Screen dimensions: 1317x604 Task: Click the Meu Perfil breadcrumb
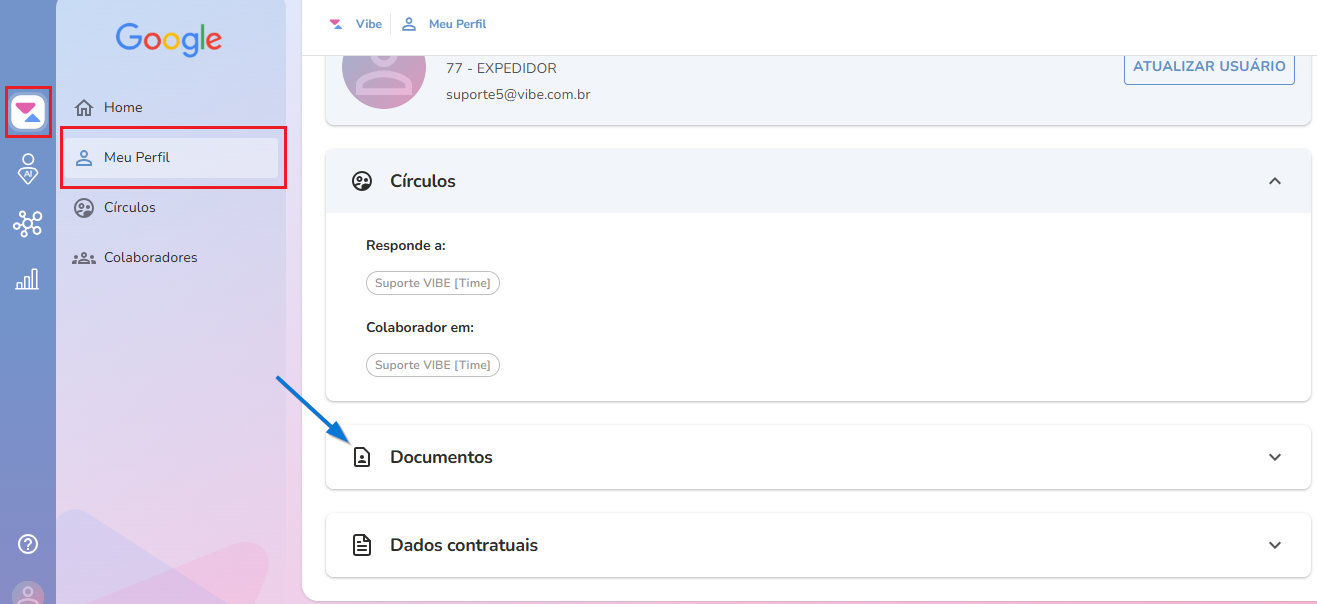pos(457,24)
